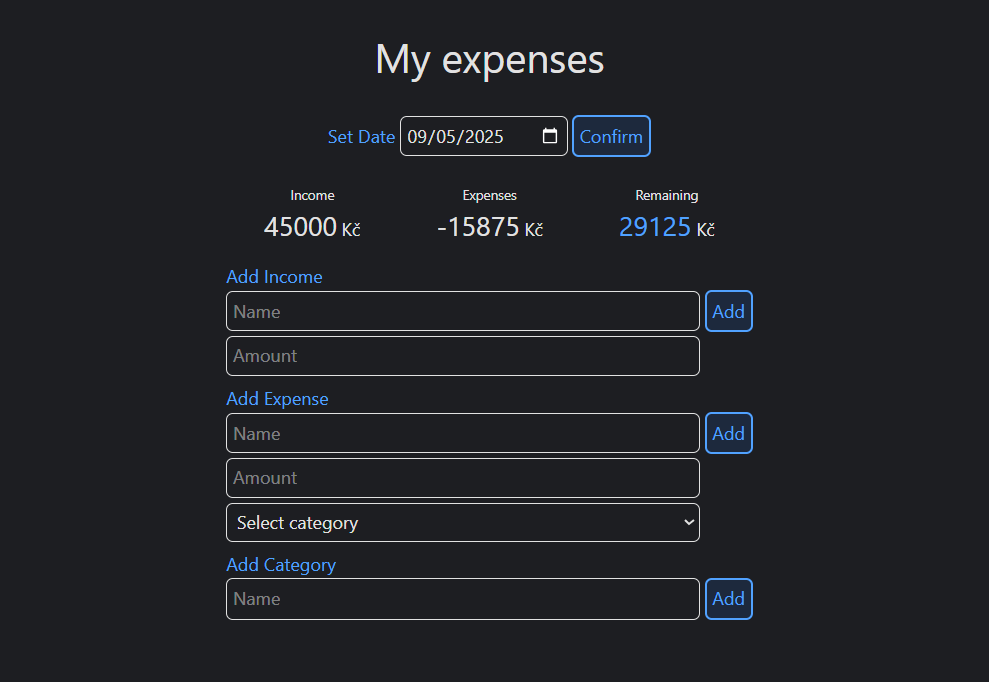Click the Add Expense heading label
Screen dimensions: 989x682
pyautogui.click(x=277, y=399)
